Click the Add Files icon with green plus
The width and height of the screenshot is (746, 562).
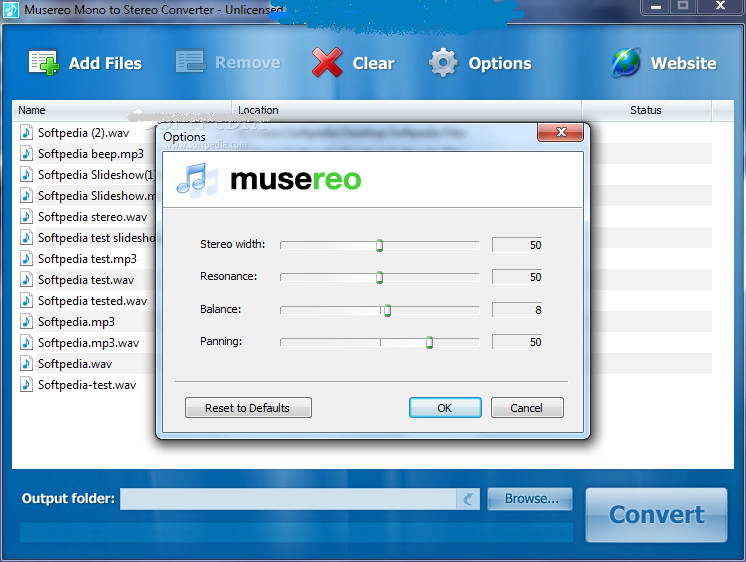click(44, 63)
